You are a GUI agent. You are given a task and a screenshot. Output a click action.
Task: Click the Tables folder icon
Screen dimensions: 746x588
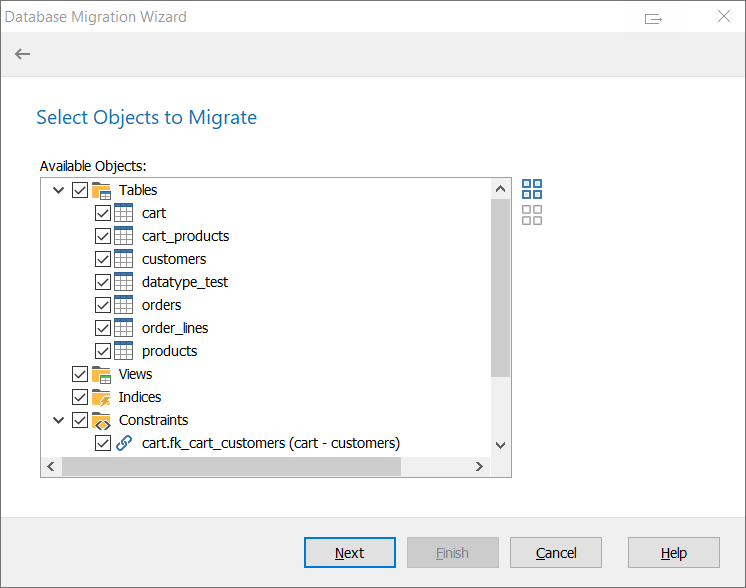coord(101,190)
